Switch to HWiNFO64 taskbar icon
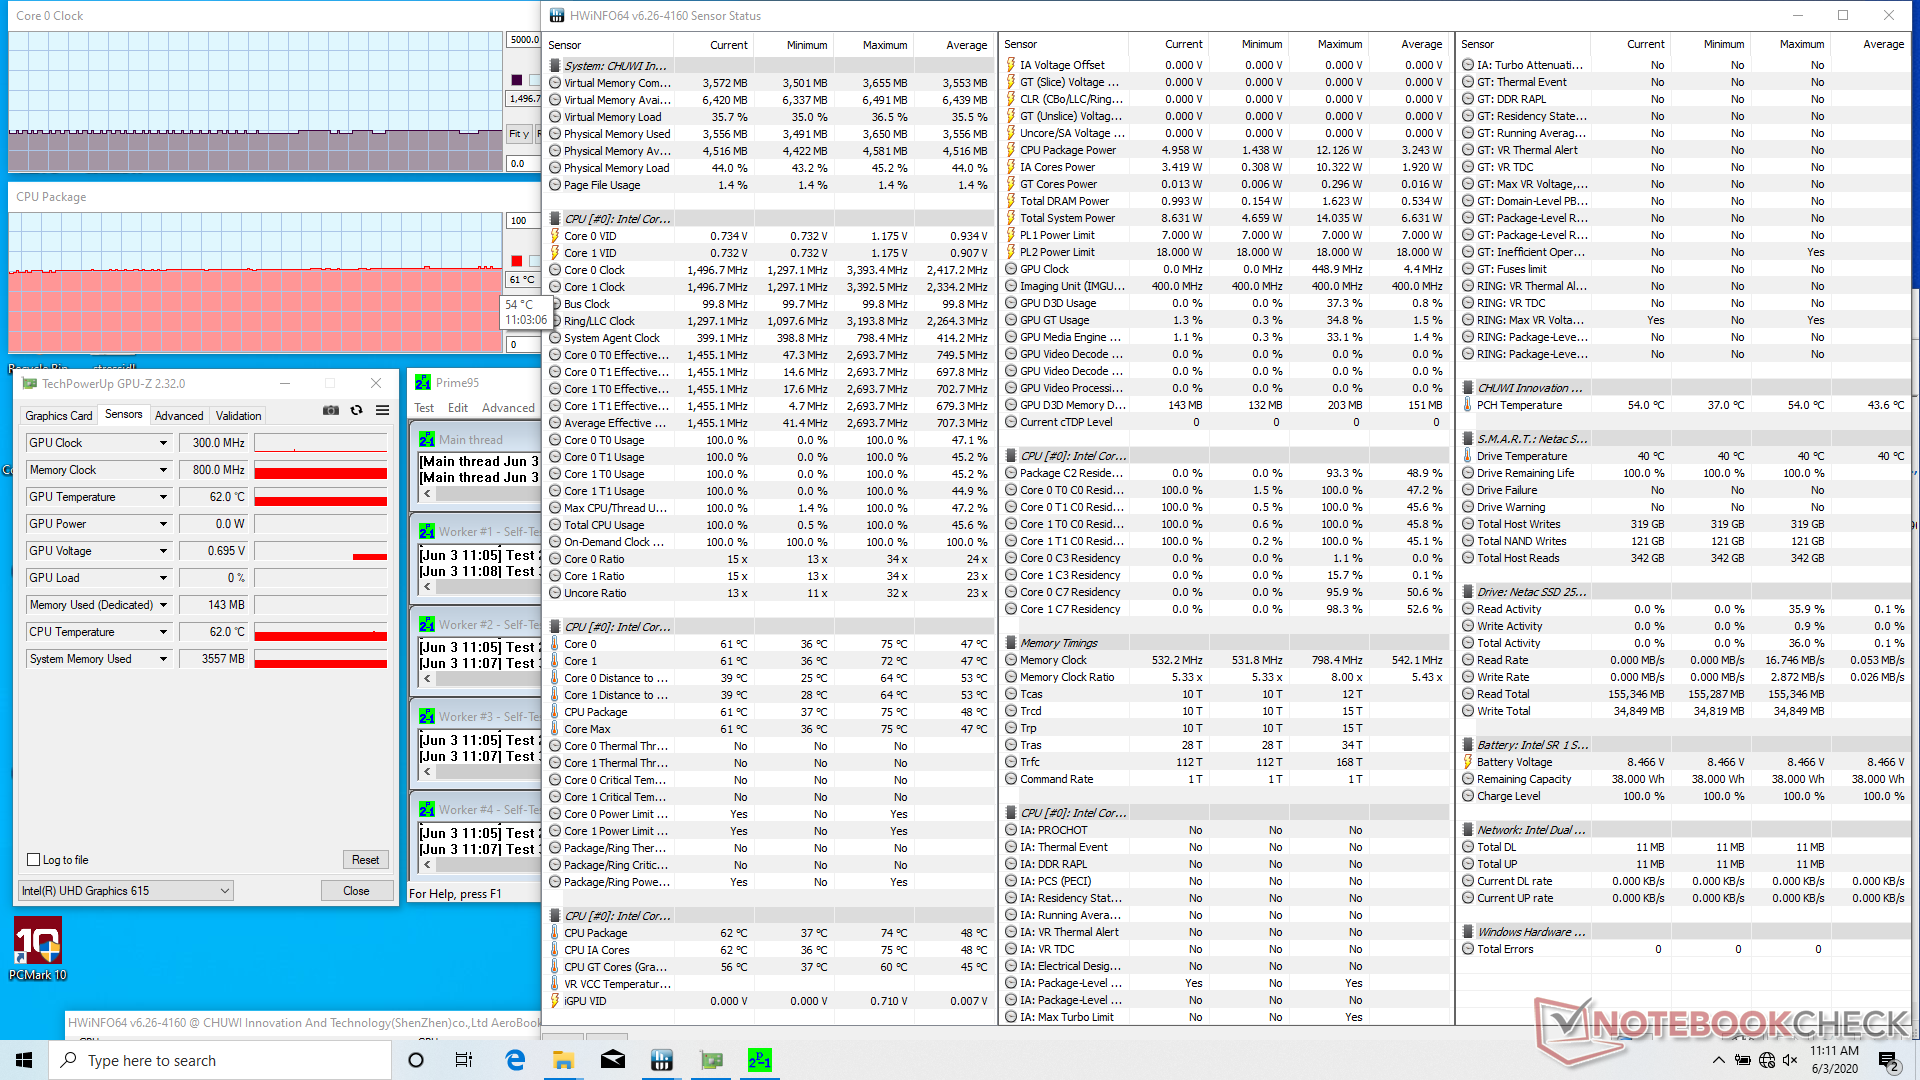 pos(661,1060)
